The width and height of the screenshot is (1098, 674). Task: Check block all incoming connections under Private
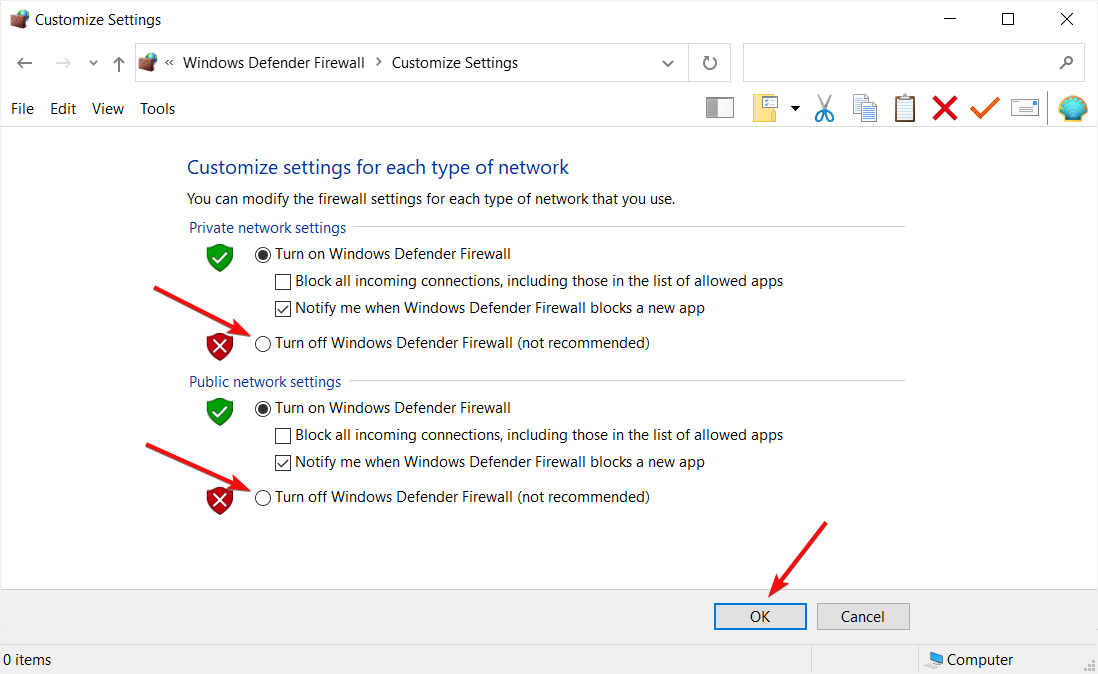[x=283, y=282]
